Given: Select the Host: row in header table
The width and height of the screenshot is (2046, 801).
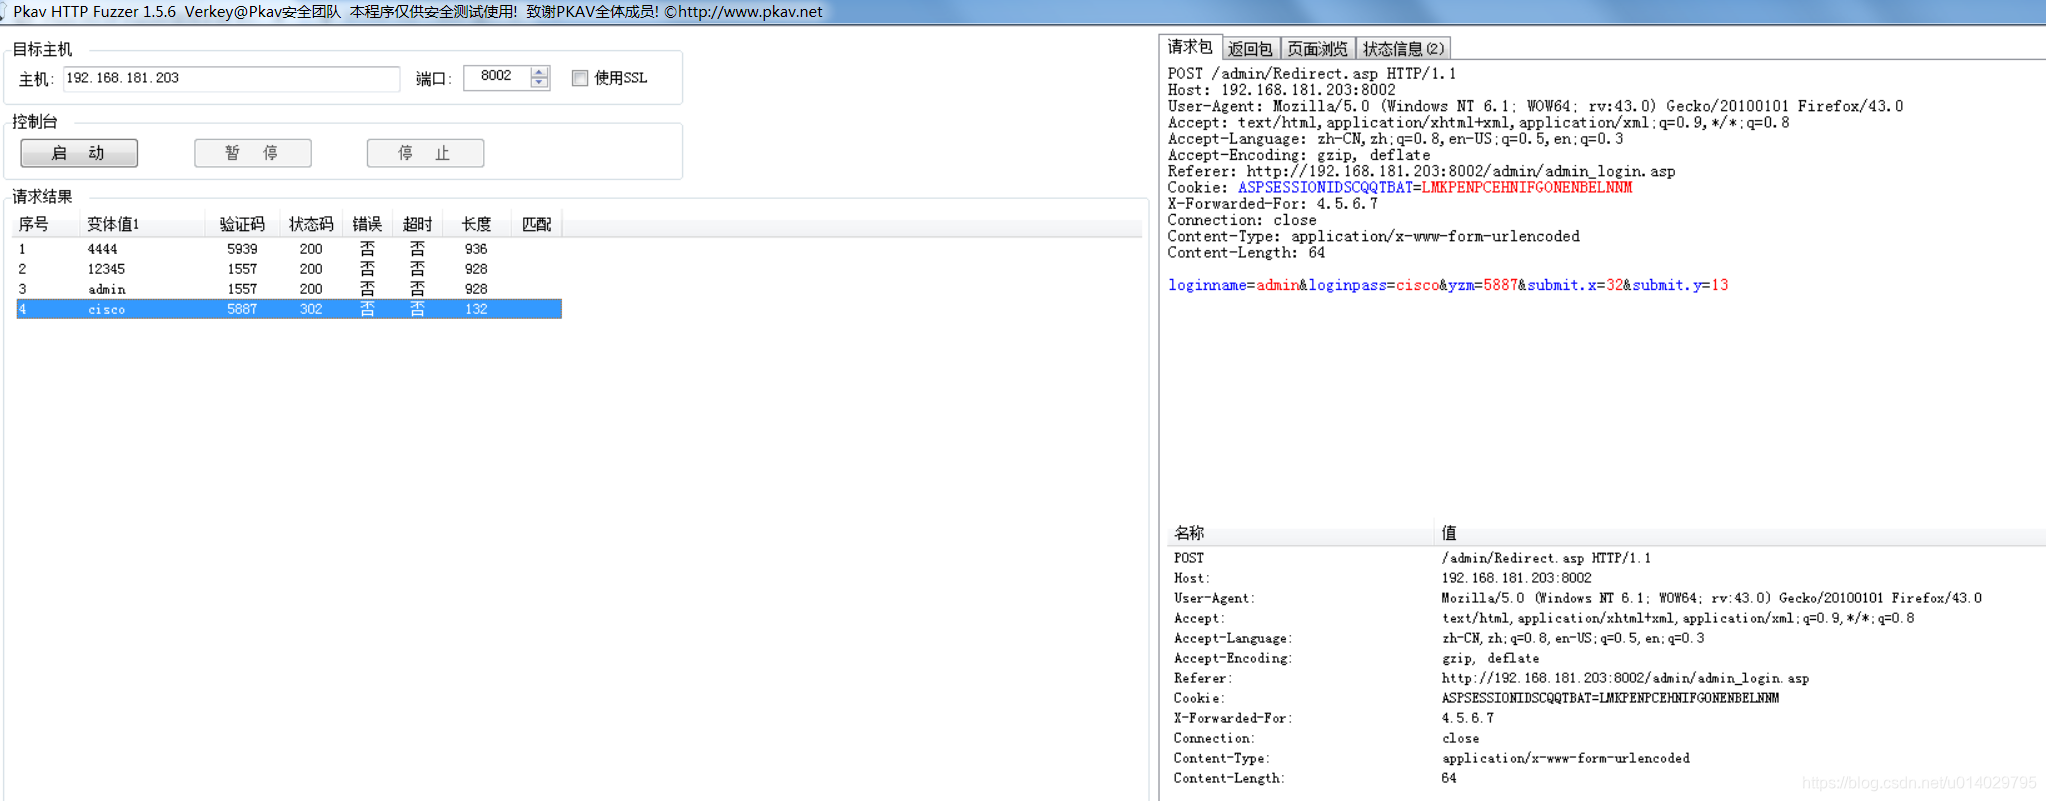Looking at the screenshot, I should (1606, 578).
